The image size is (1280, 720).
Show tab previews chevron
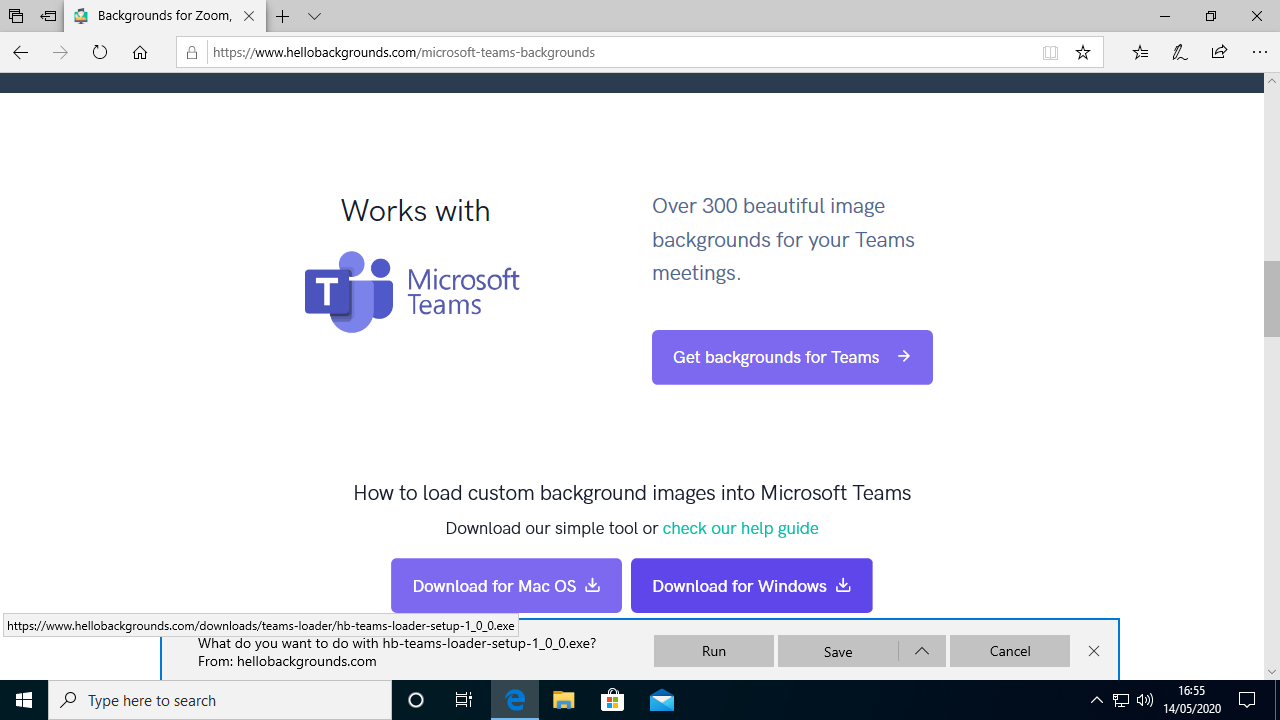[x=314, y=16]
